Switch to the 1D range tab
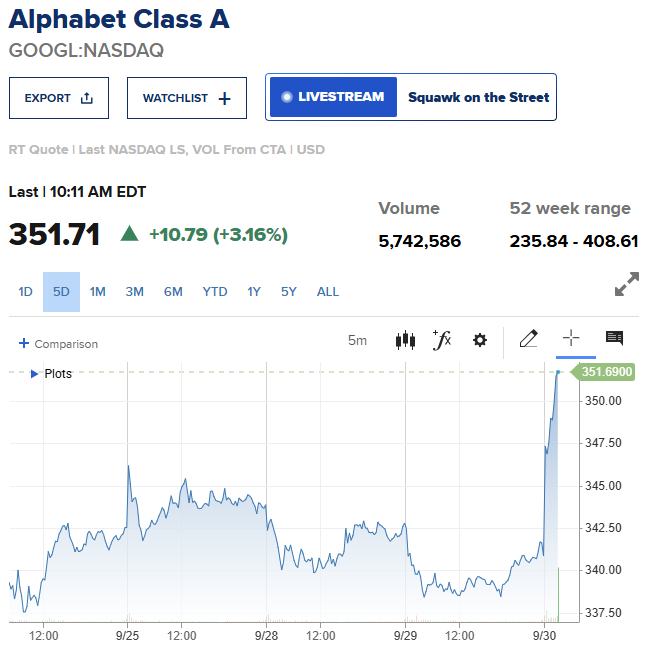The width and height of the screenshot is (646, 652). coord(25,292)
